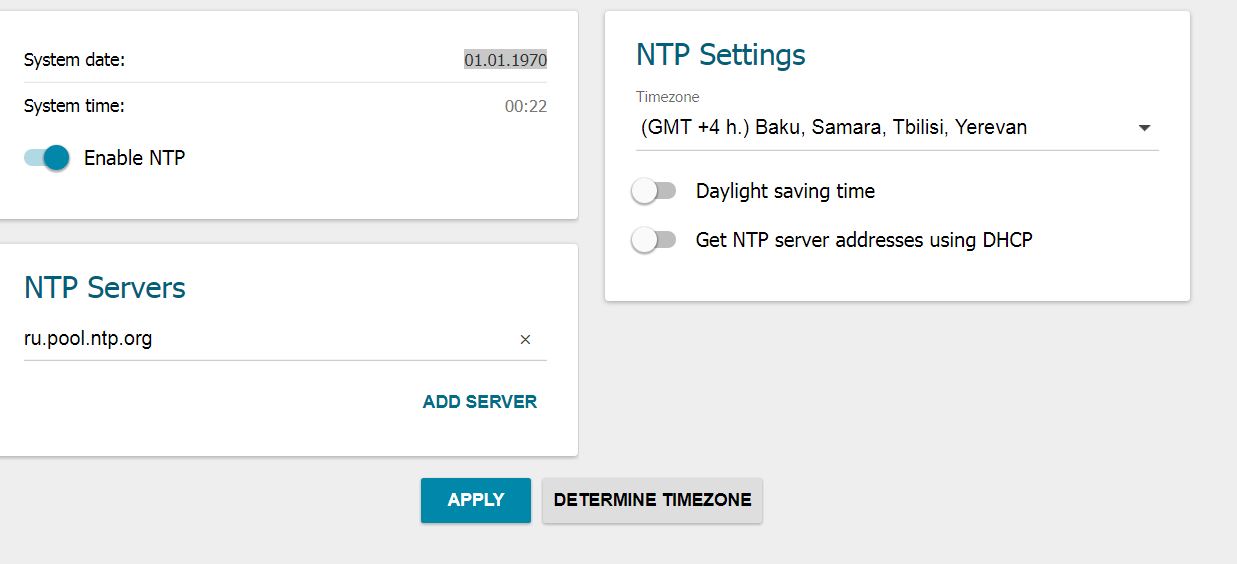
Task: Click the Enable NTP label text
Action: [x=134, y=158]
